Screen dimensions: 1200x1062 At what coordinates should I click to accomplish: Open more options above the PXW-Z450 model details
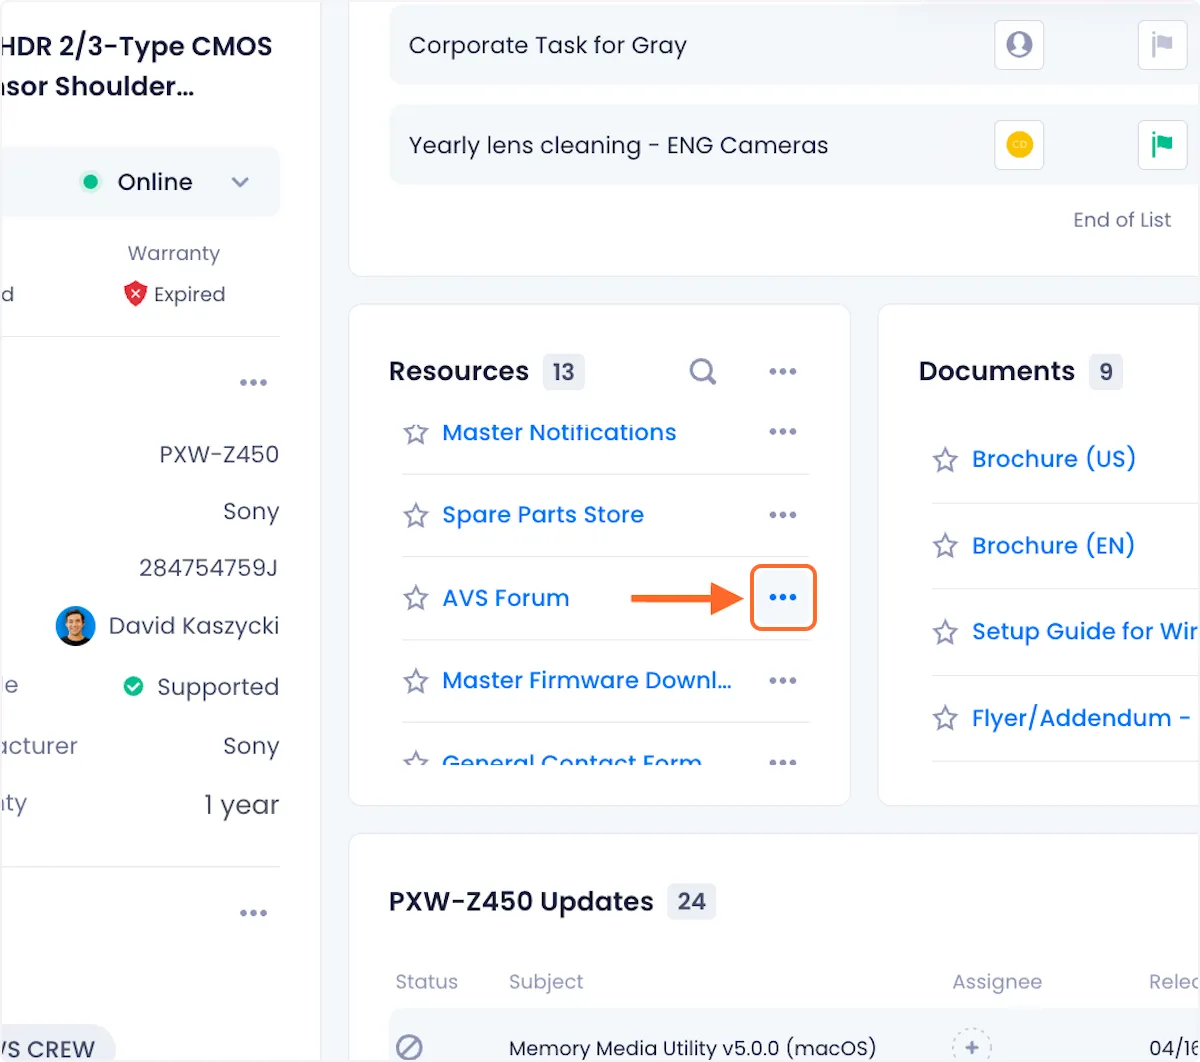(x=253, y=383)
